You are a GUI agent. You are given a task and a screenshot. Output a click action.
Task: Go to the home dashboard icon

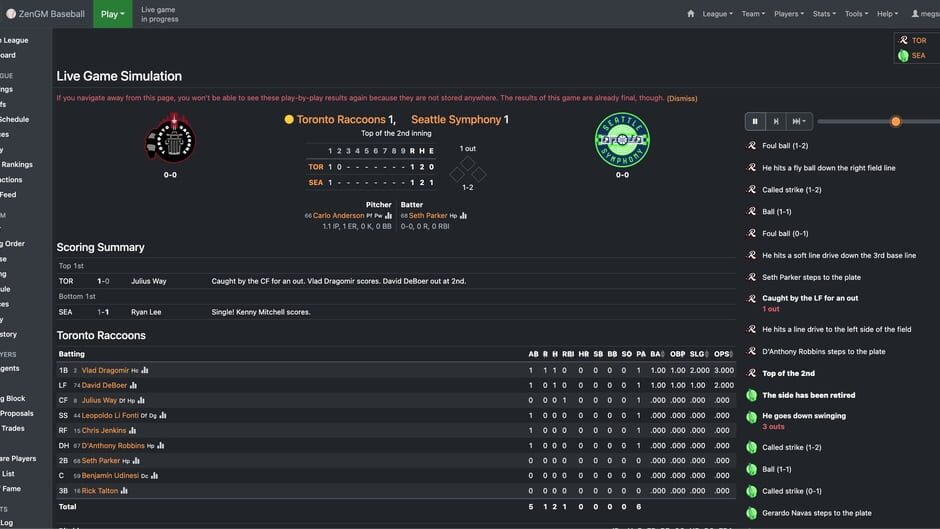point(690,14)
